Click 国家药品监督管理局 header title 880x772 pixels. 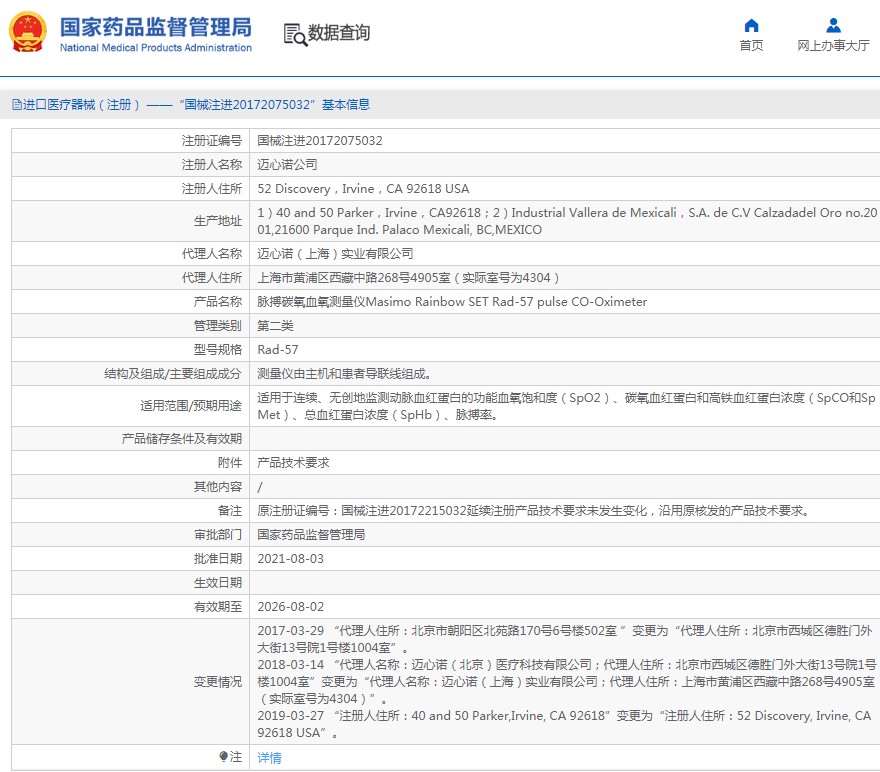coord(155,27)
